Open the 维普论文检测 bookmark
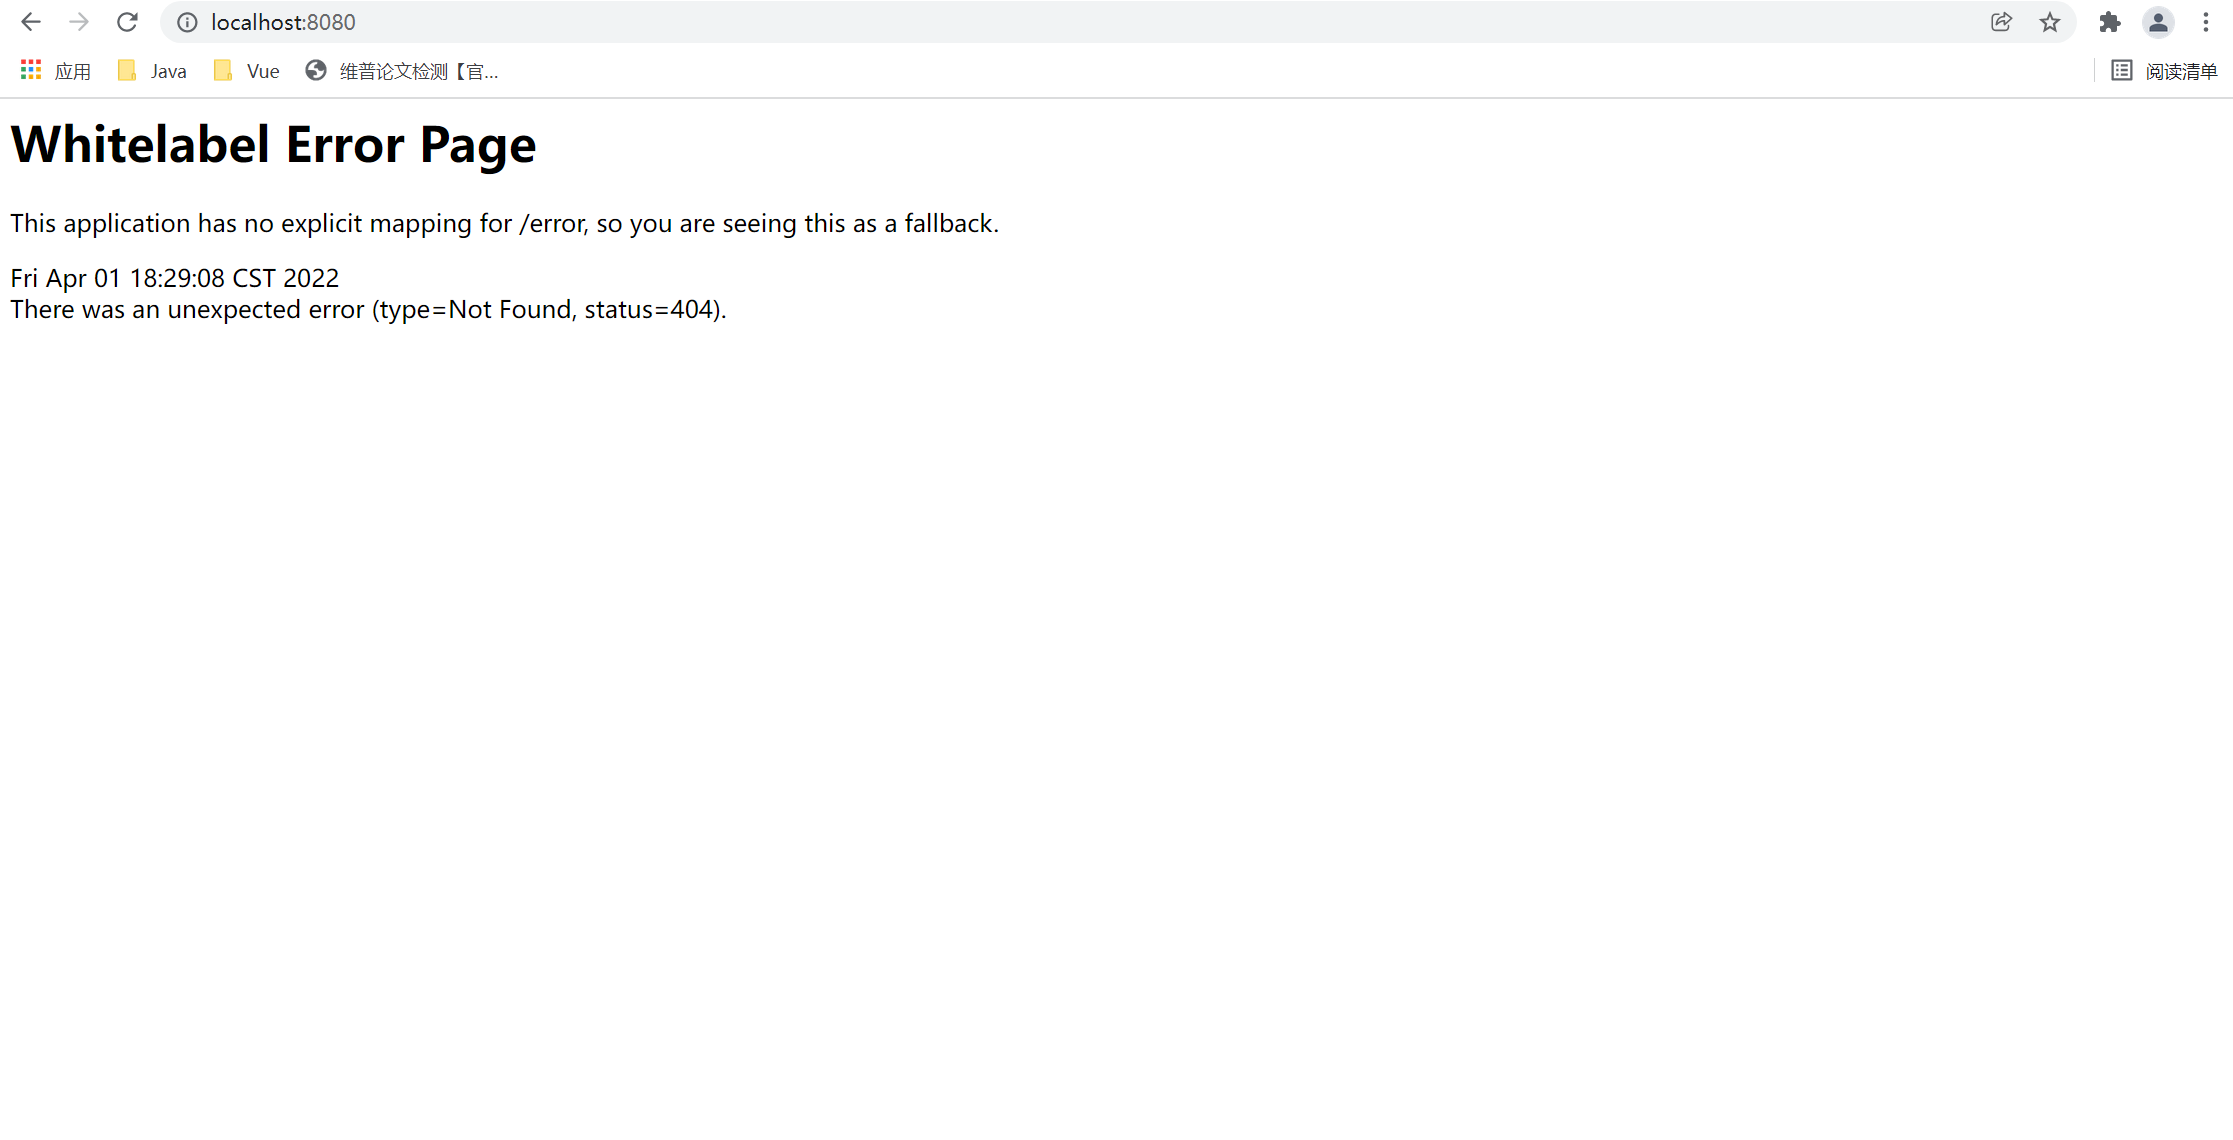This screenshot has height=1140, width=2233. coord(402,71)
